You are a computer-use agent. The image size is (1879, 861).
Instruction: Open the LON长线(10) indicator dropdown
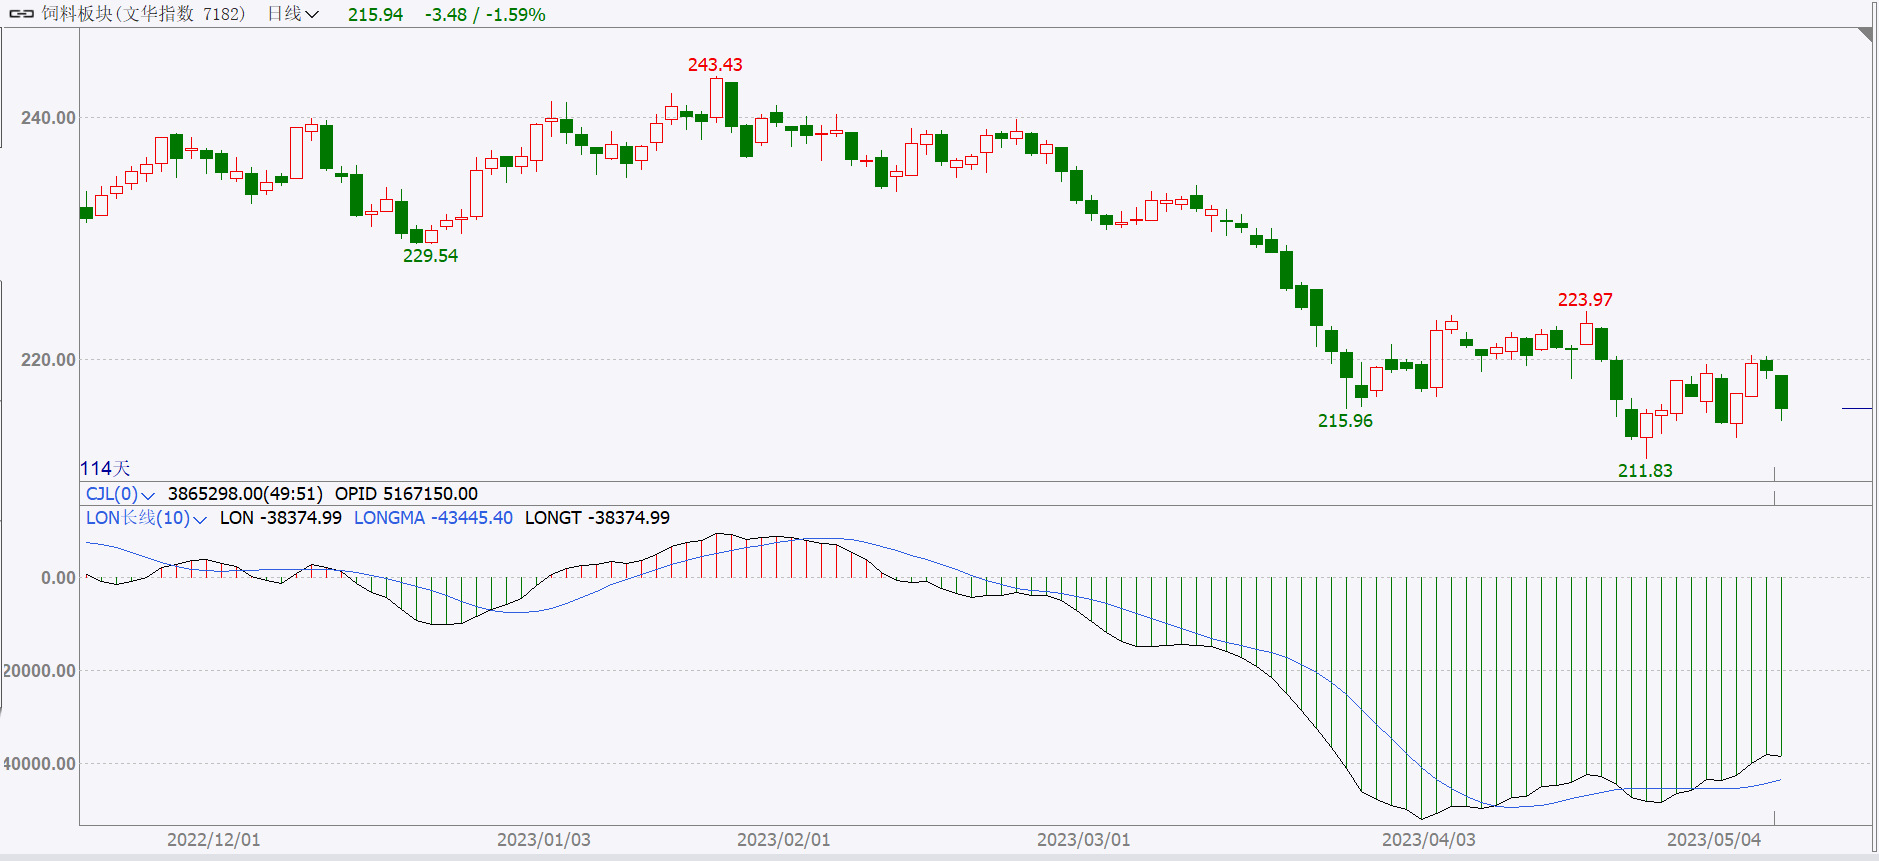click(x=146, y=518)
